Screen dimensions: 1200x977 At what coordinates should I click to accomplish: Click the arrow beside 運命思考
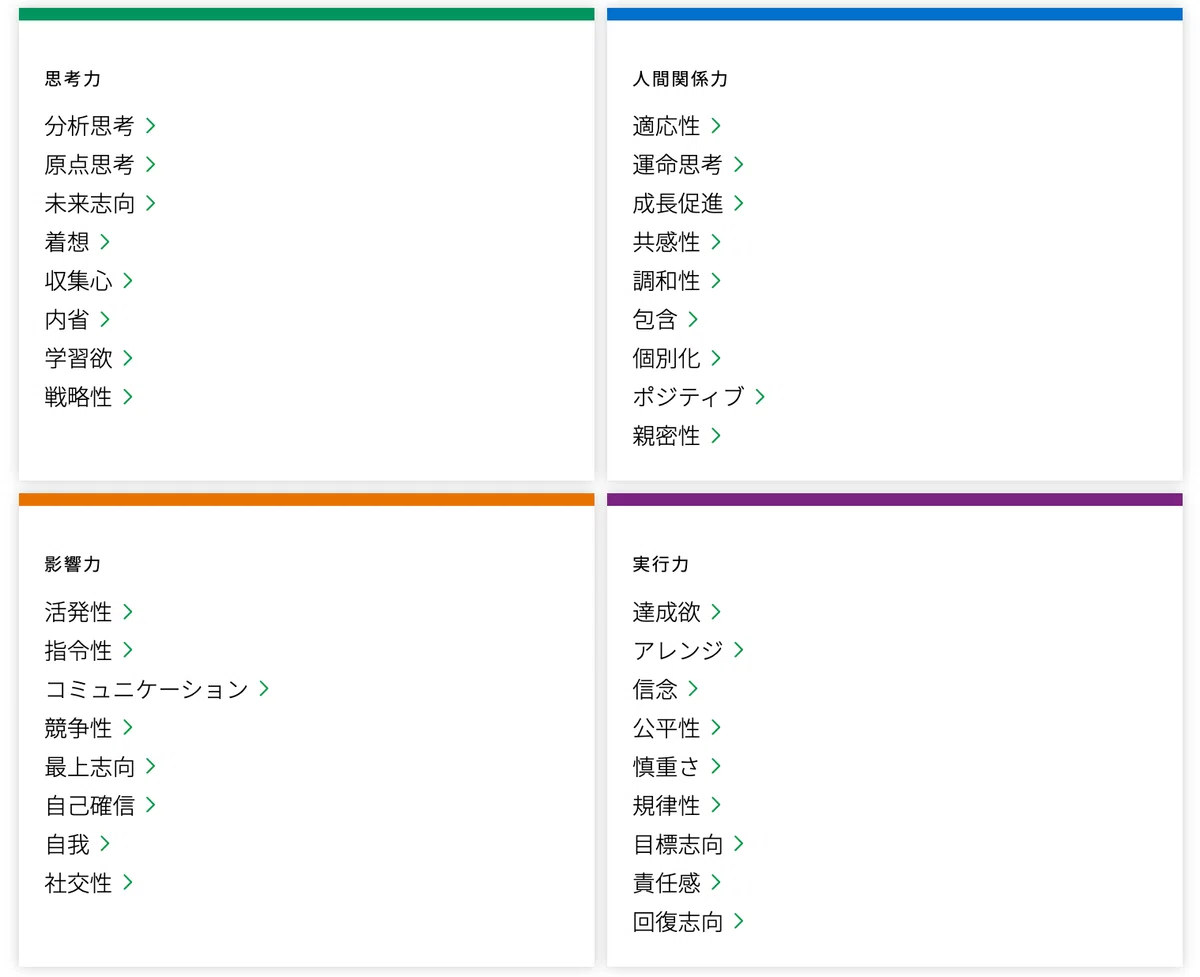pyautogui.click(x=739, y=164)
